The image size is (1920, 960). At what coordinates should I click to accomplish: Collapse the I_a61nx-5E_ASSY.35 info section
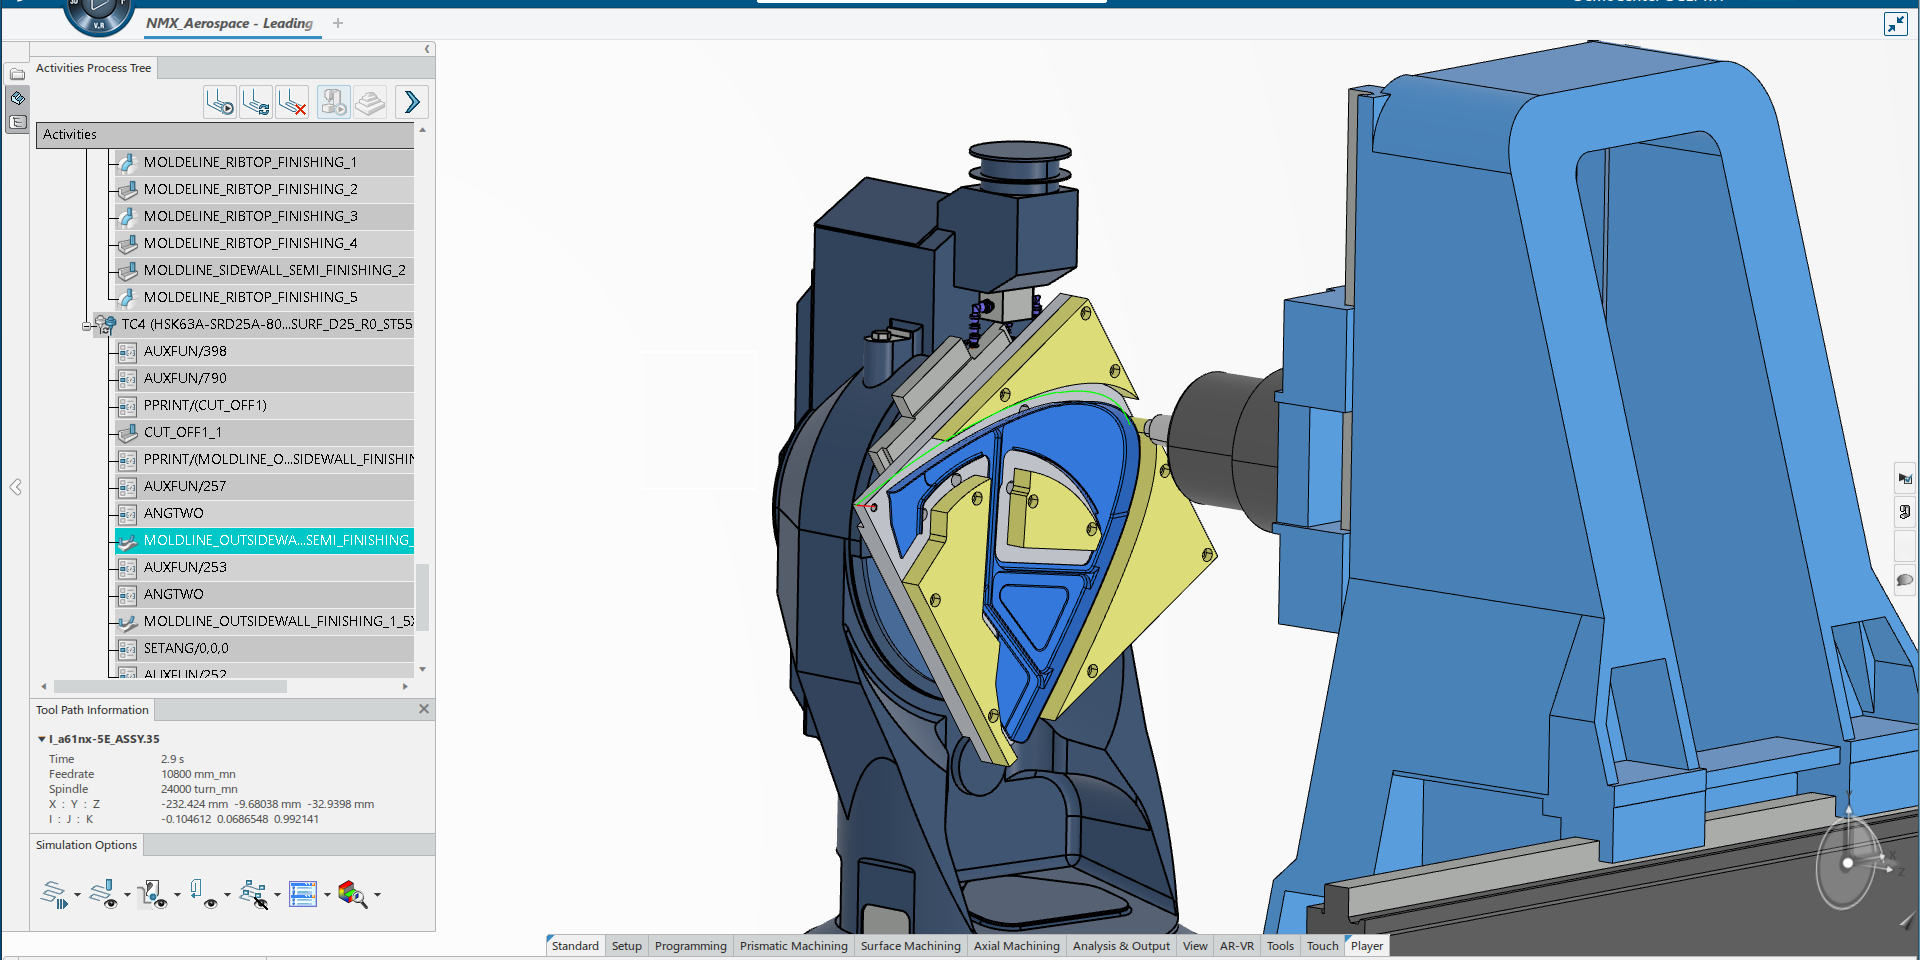(41, 739)
